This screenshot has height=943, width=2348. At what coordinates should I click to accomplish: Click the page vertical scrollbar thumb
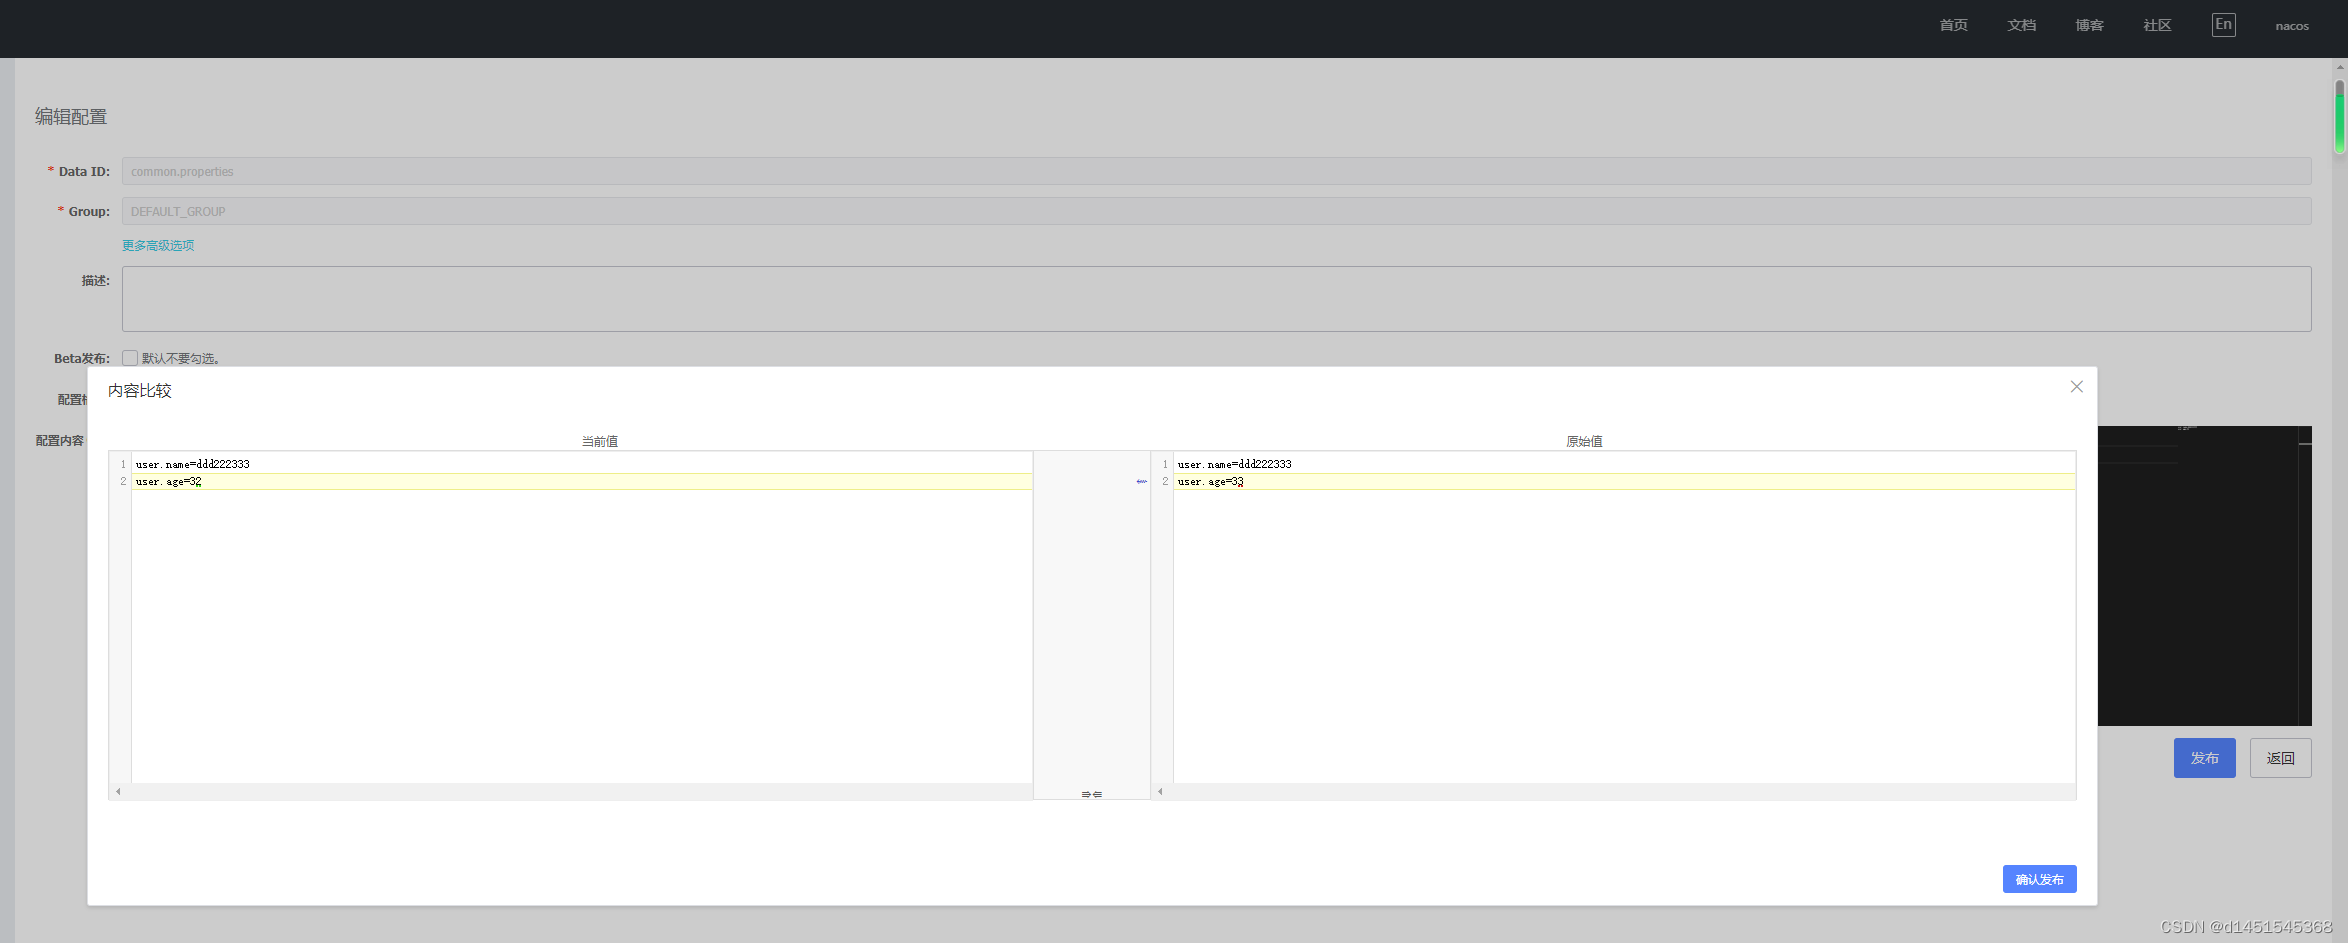point(2340,117)
